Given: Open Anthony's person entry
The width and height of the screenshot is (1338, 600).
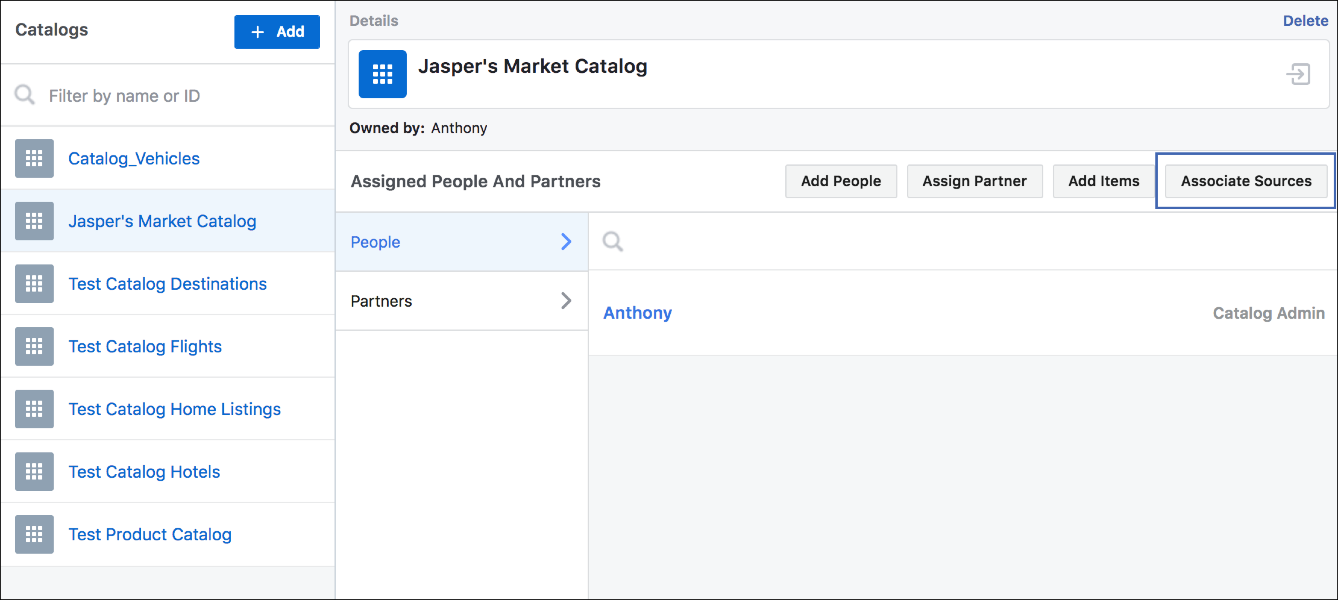Looking at the screenshot, I should tap(637, 313).
